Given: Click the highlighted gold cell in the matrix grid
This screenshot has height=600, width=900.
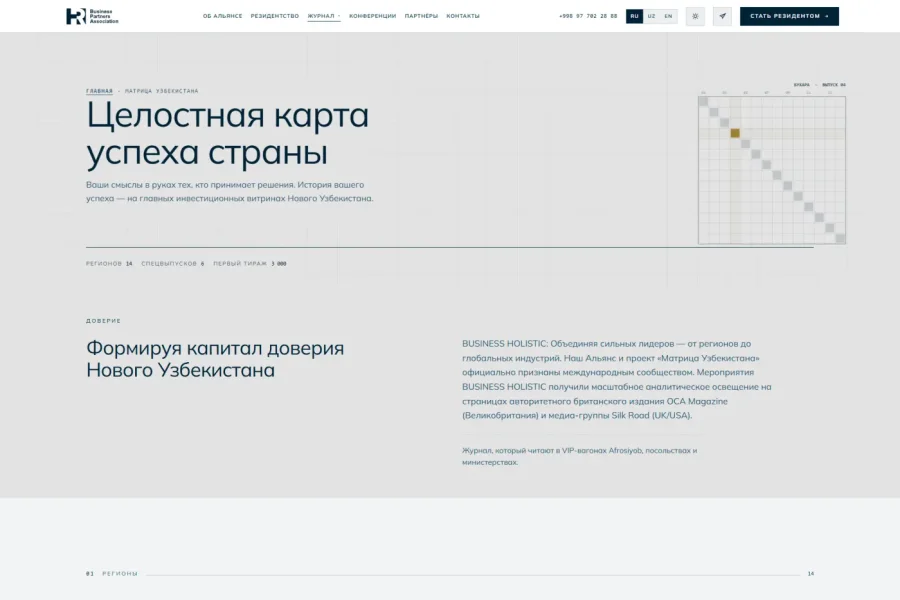Looking at the screenshot, I should click(x=735, y=133).
